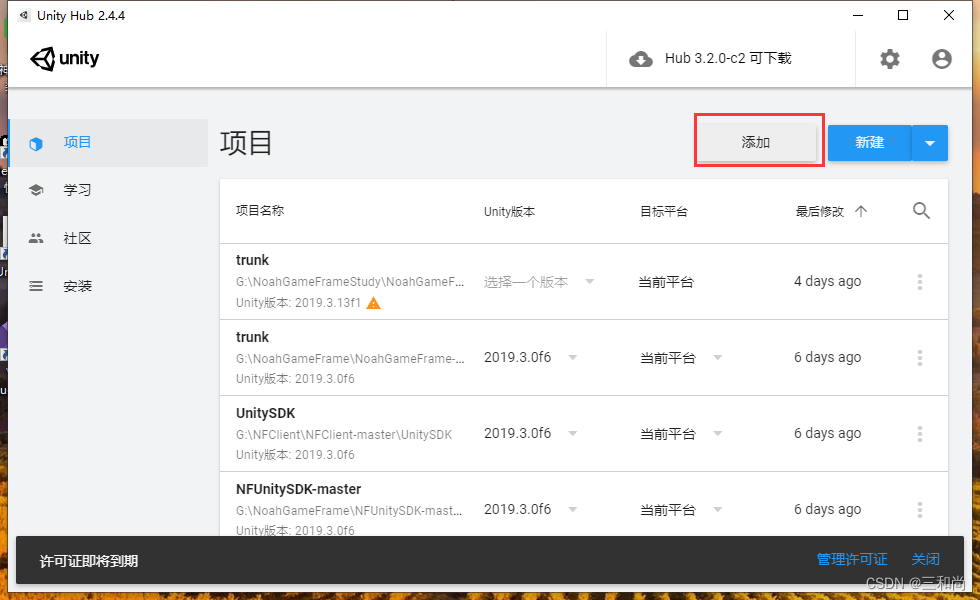Viewport: 980px width, 600px height.
Task: Open the user account profile icon
Action: pyautogui.click(x=941, y=59)
